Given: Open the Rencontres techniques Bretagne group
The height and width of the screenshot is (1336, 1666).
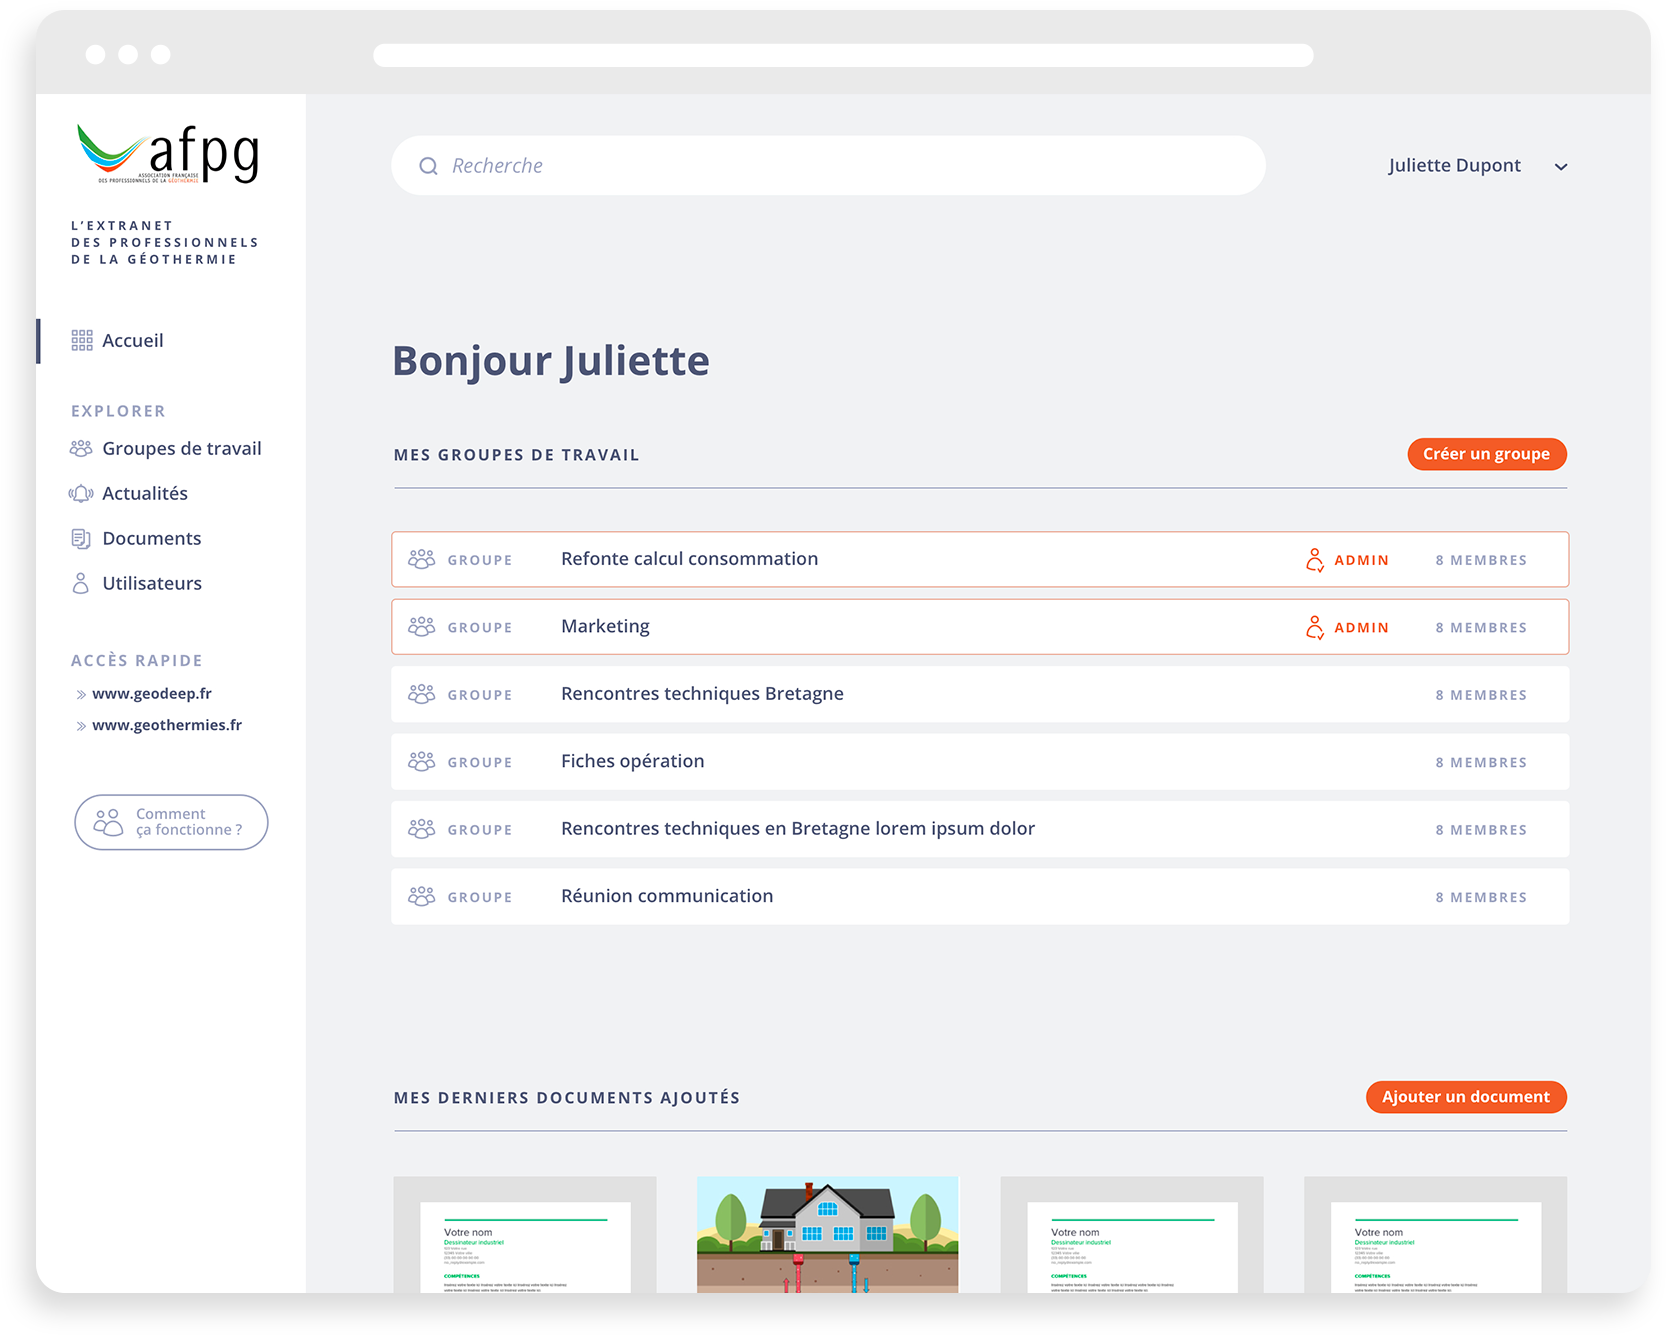Looking at the screenshot, I should 980,694.
